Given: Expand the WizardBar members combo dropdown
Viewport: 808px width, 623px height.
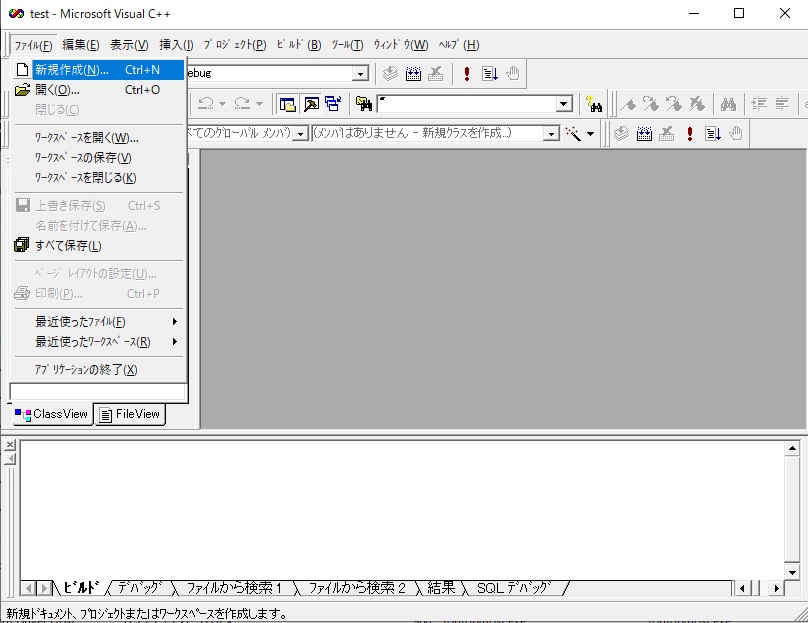Looking at the screenshot, I should (551, 134).
